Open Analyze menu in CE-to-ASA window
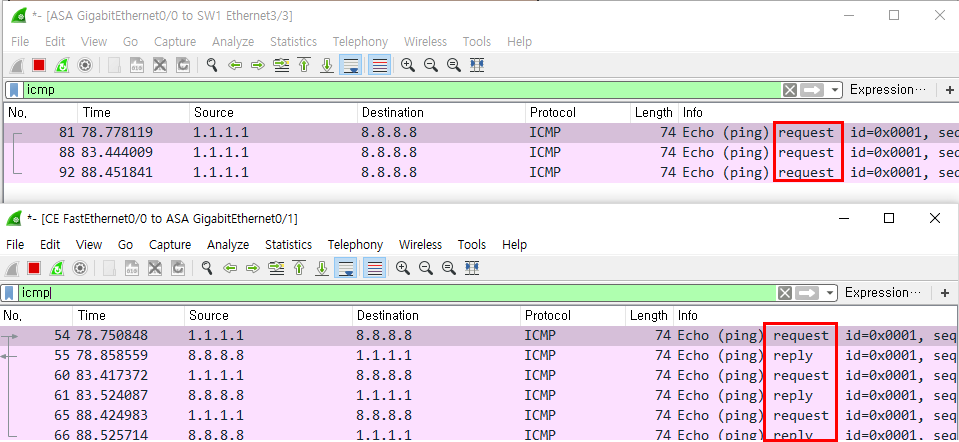The image size is (959, 442). (228, 245)
